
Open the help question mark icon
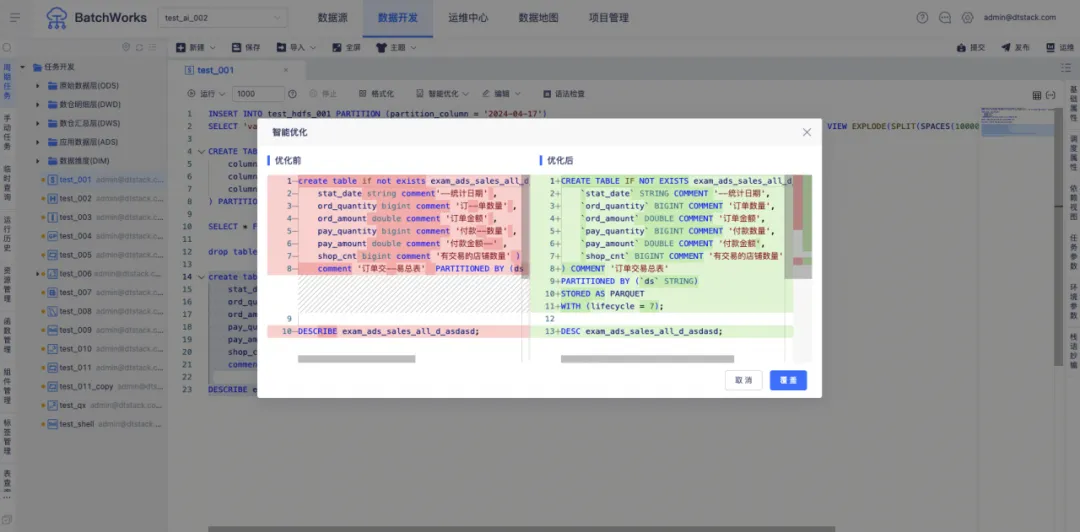coord(921,17)
